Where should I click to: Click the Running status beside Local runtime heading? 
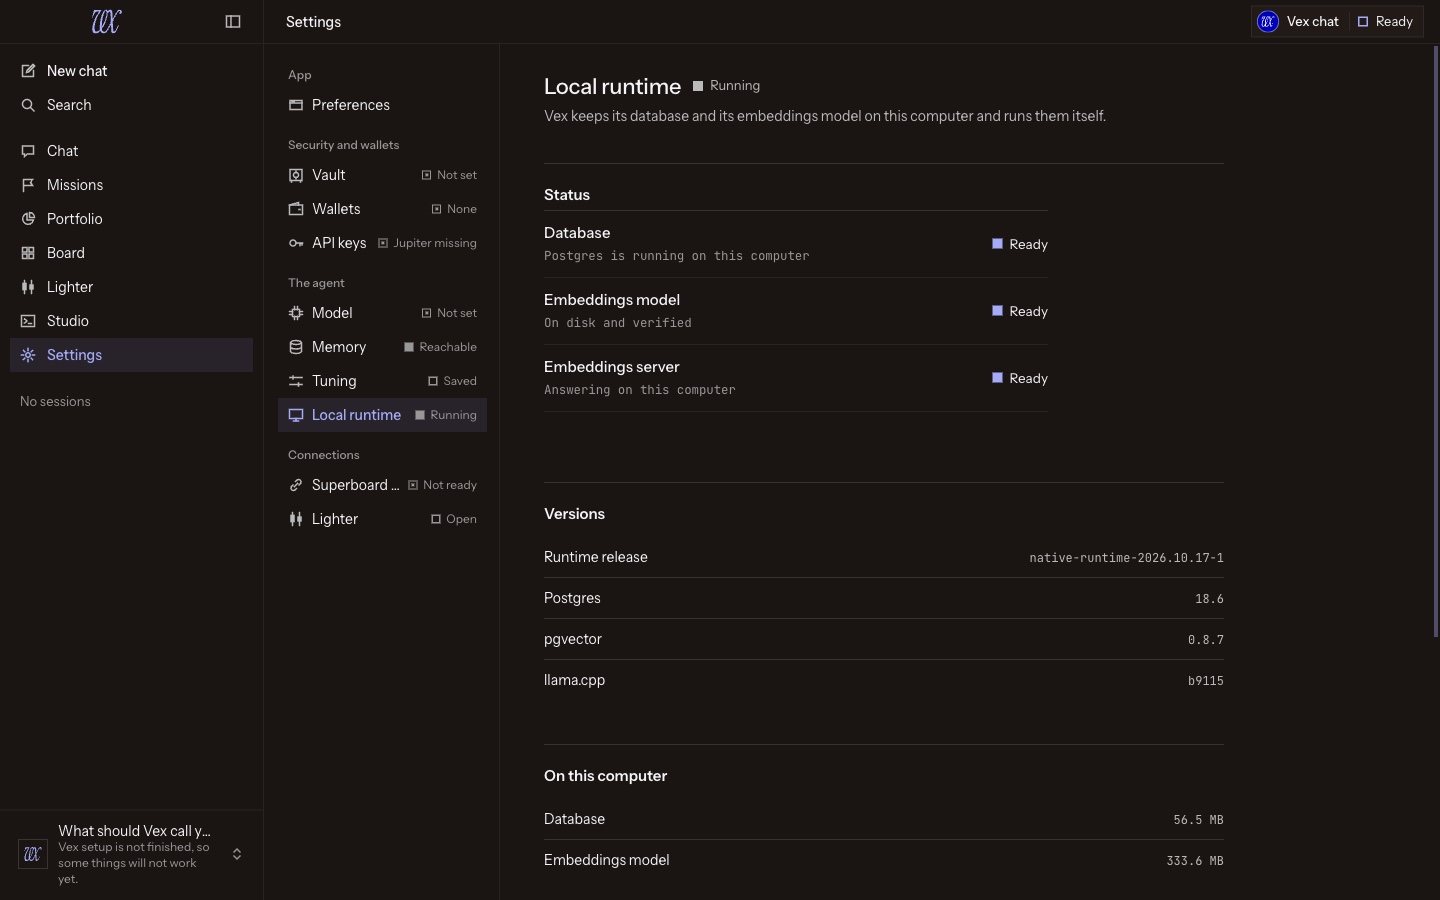[x=726, y=86]
